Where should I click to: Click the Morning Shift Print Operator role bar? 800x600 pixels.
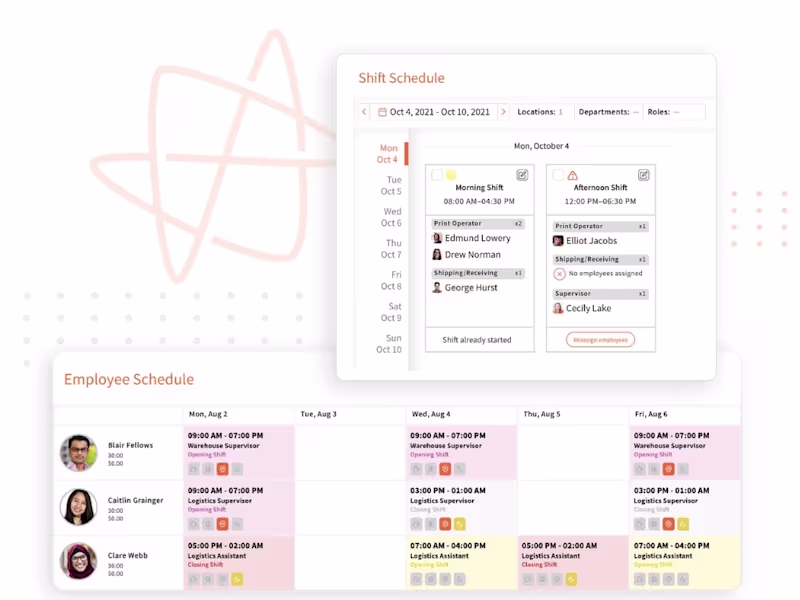(x=478, y=223)
